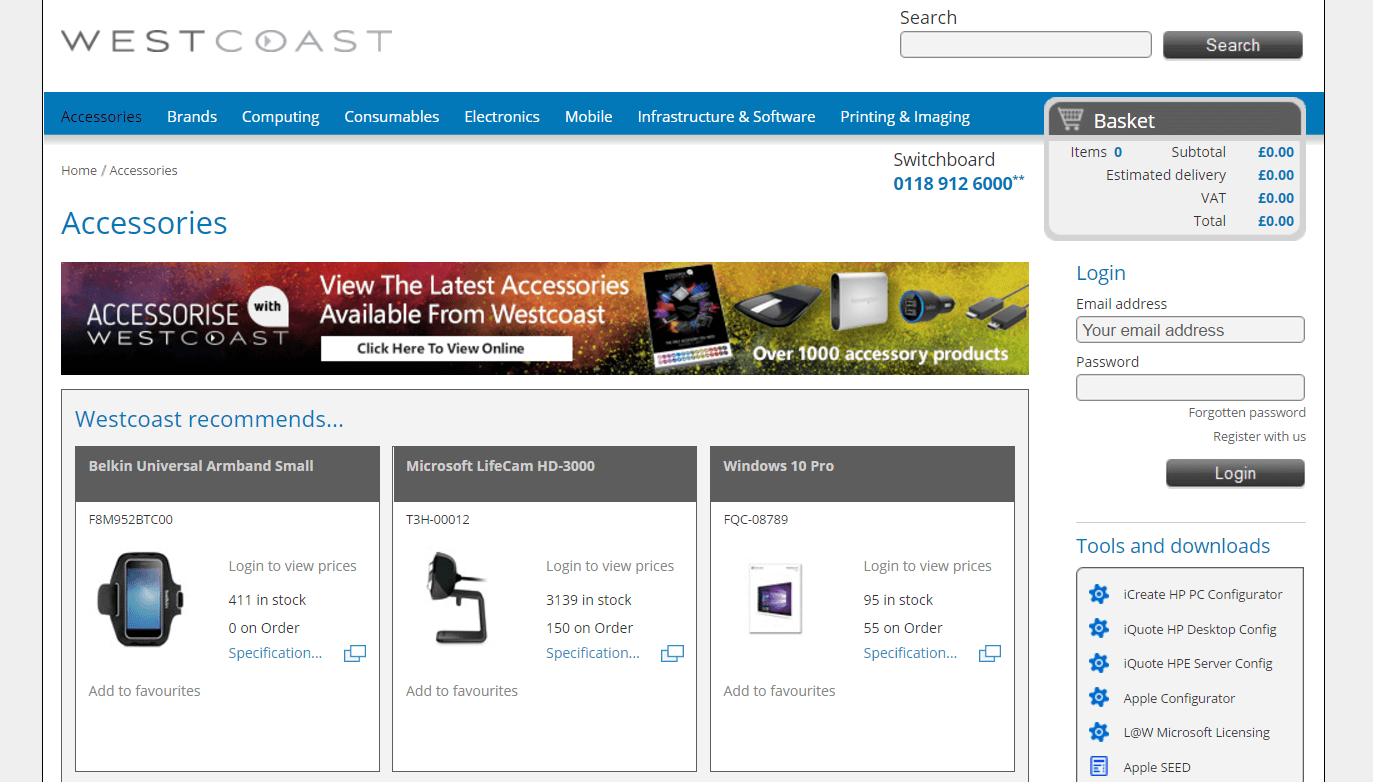1373x782 pixels.
Task: Click the Forgotten password link
Action: coord(1247,412)
